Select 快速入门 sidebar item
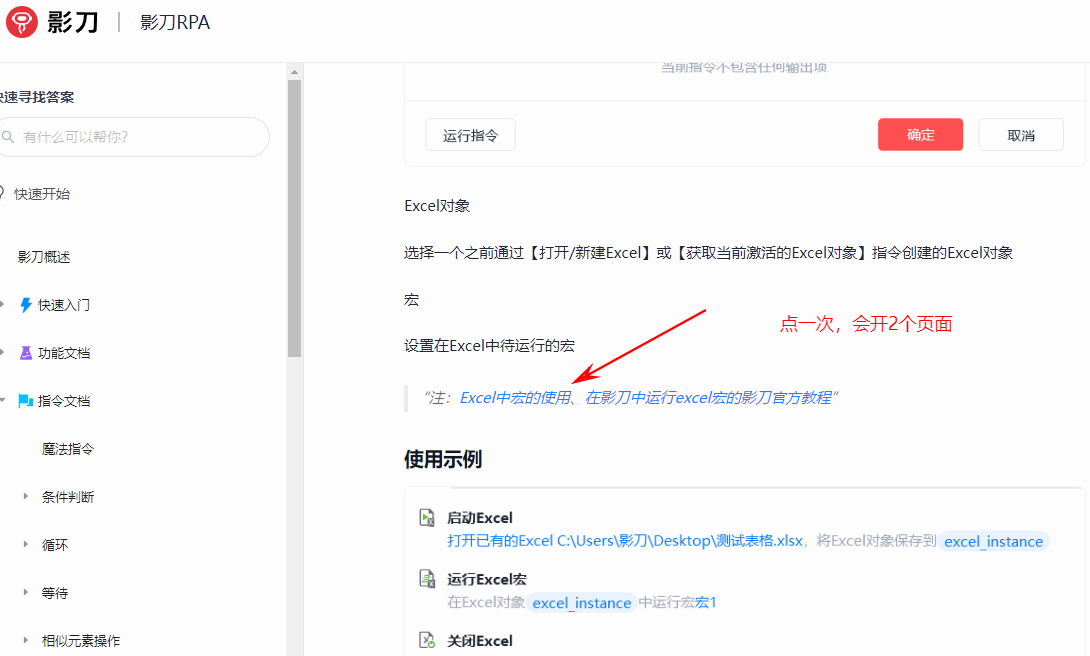This screenshot has width=1090, height=656. [64, 305]
